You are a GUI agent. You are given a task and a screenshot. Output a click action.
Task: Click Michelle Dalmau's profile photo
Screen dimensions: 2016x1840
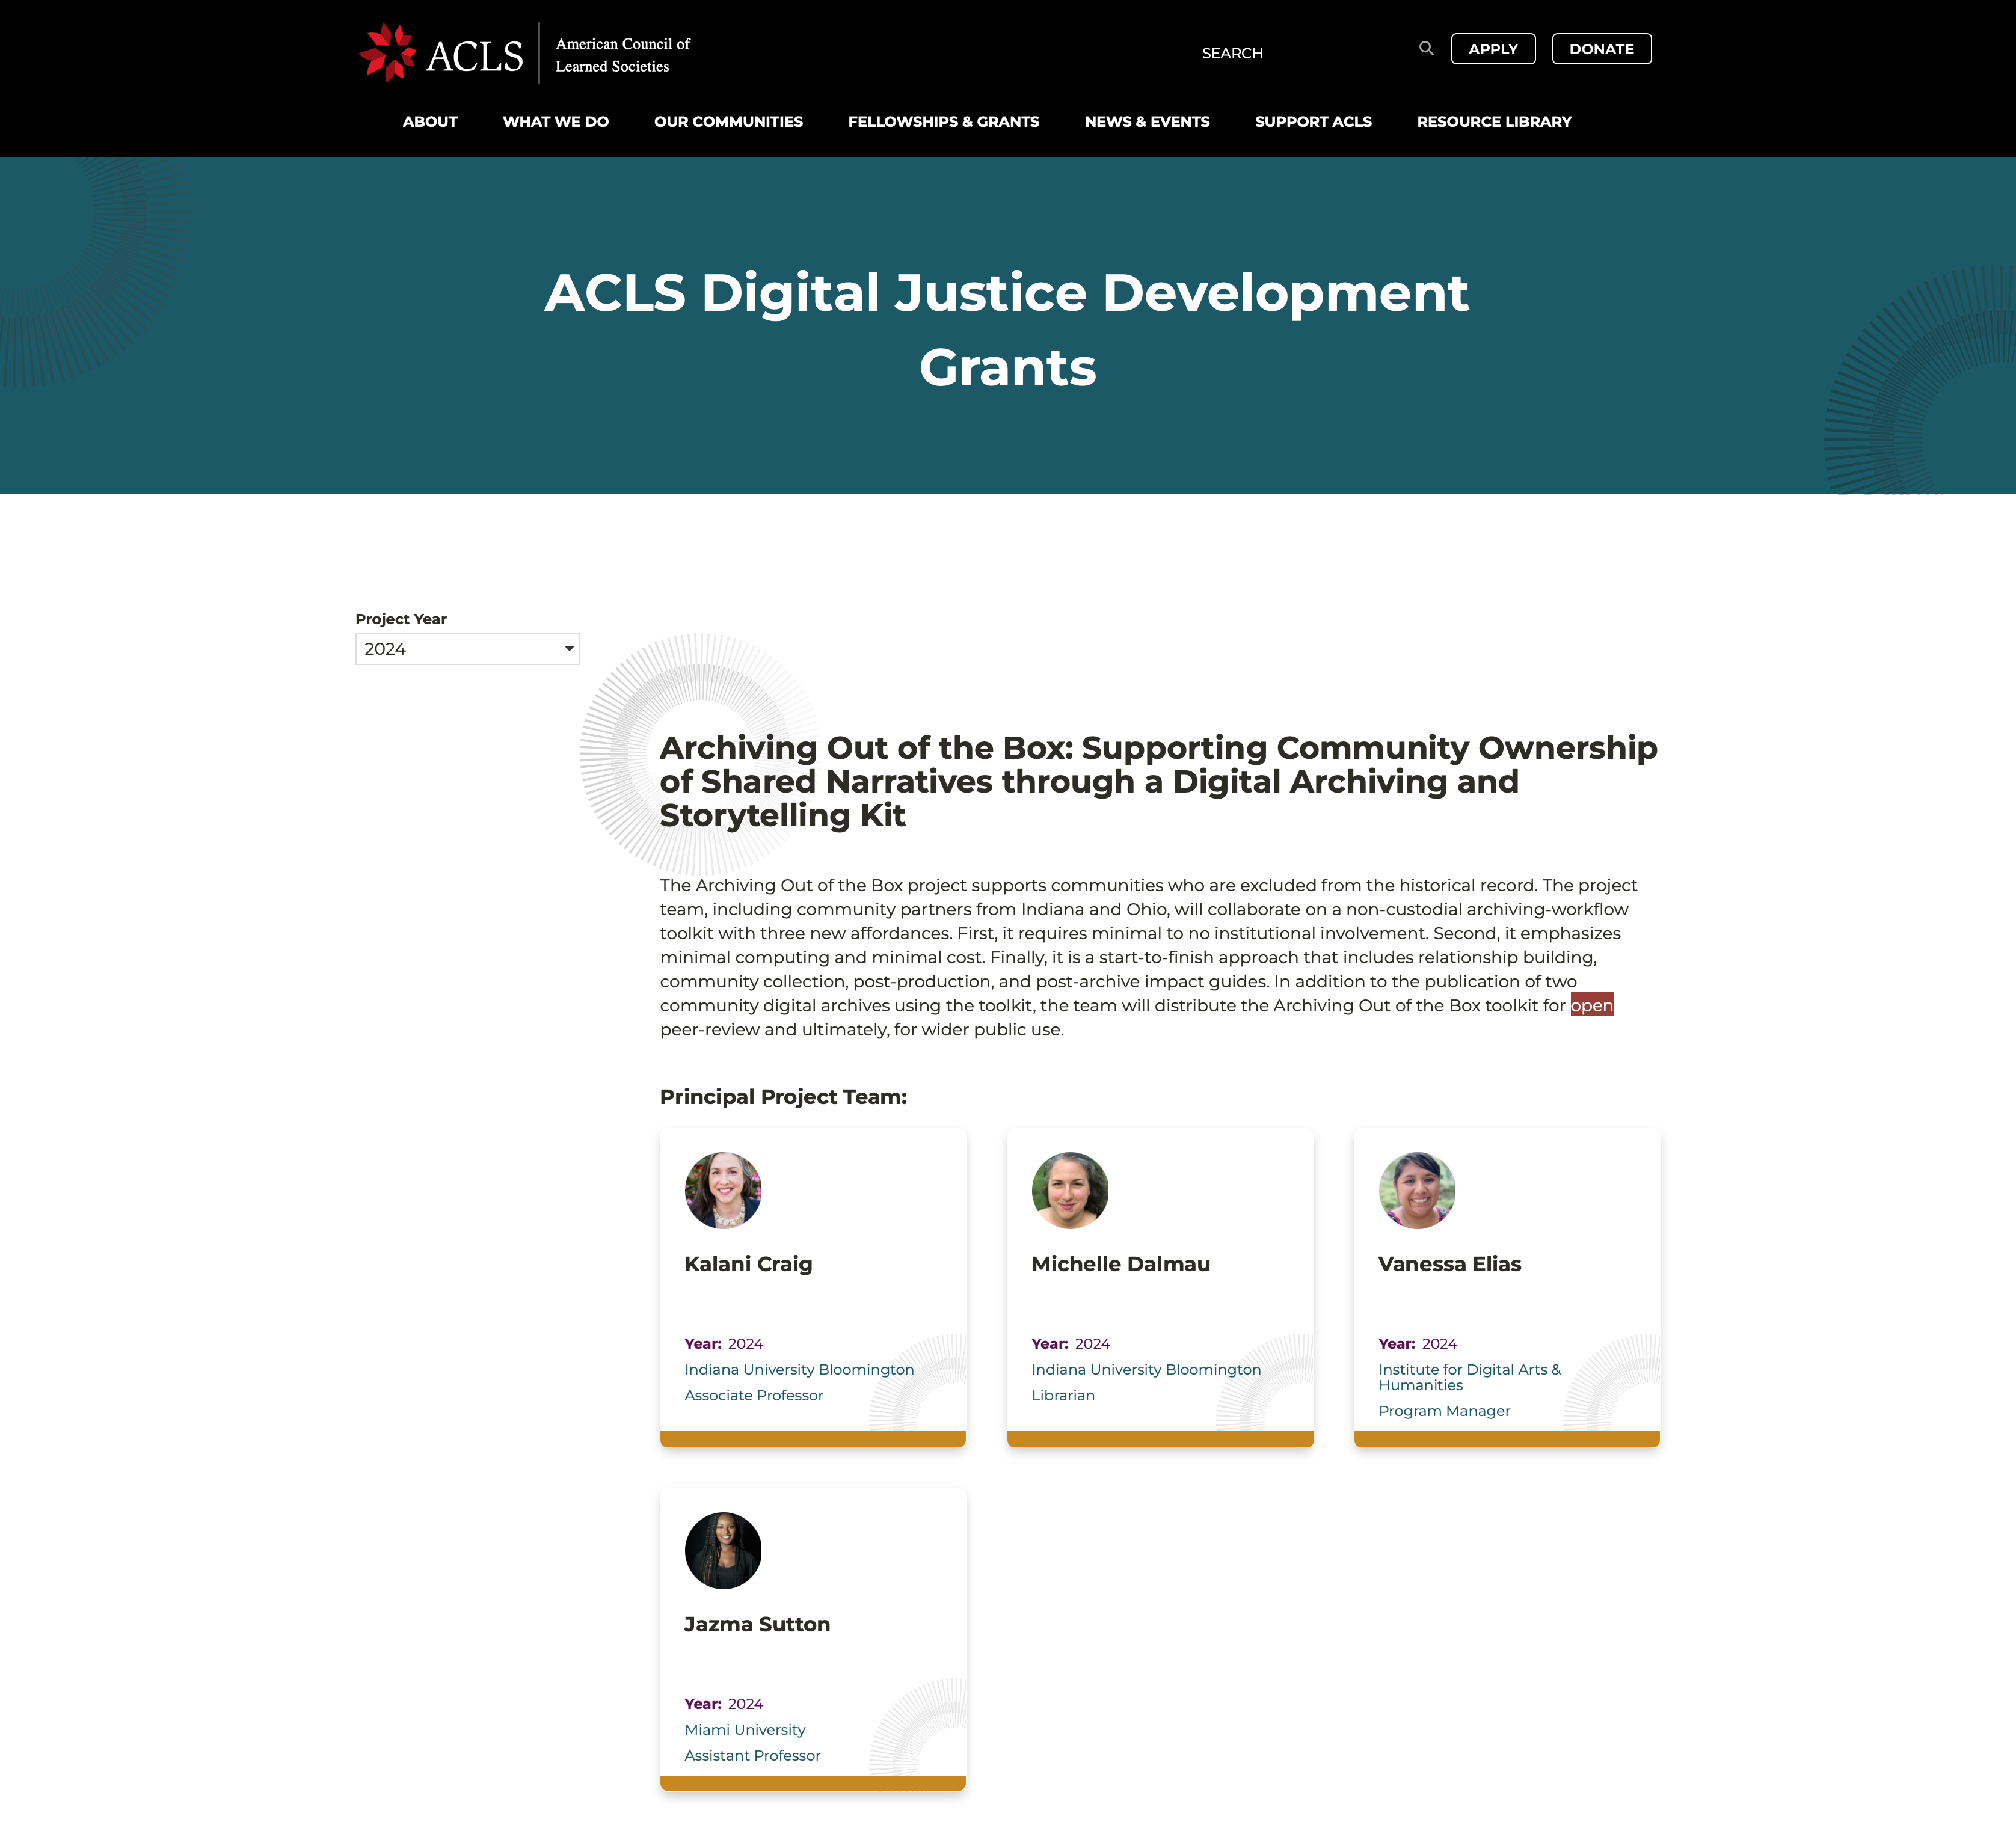[1070, 1190]
